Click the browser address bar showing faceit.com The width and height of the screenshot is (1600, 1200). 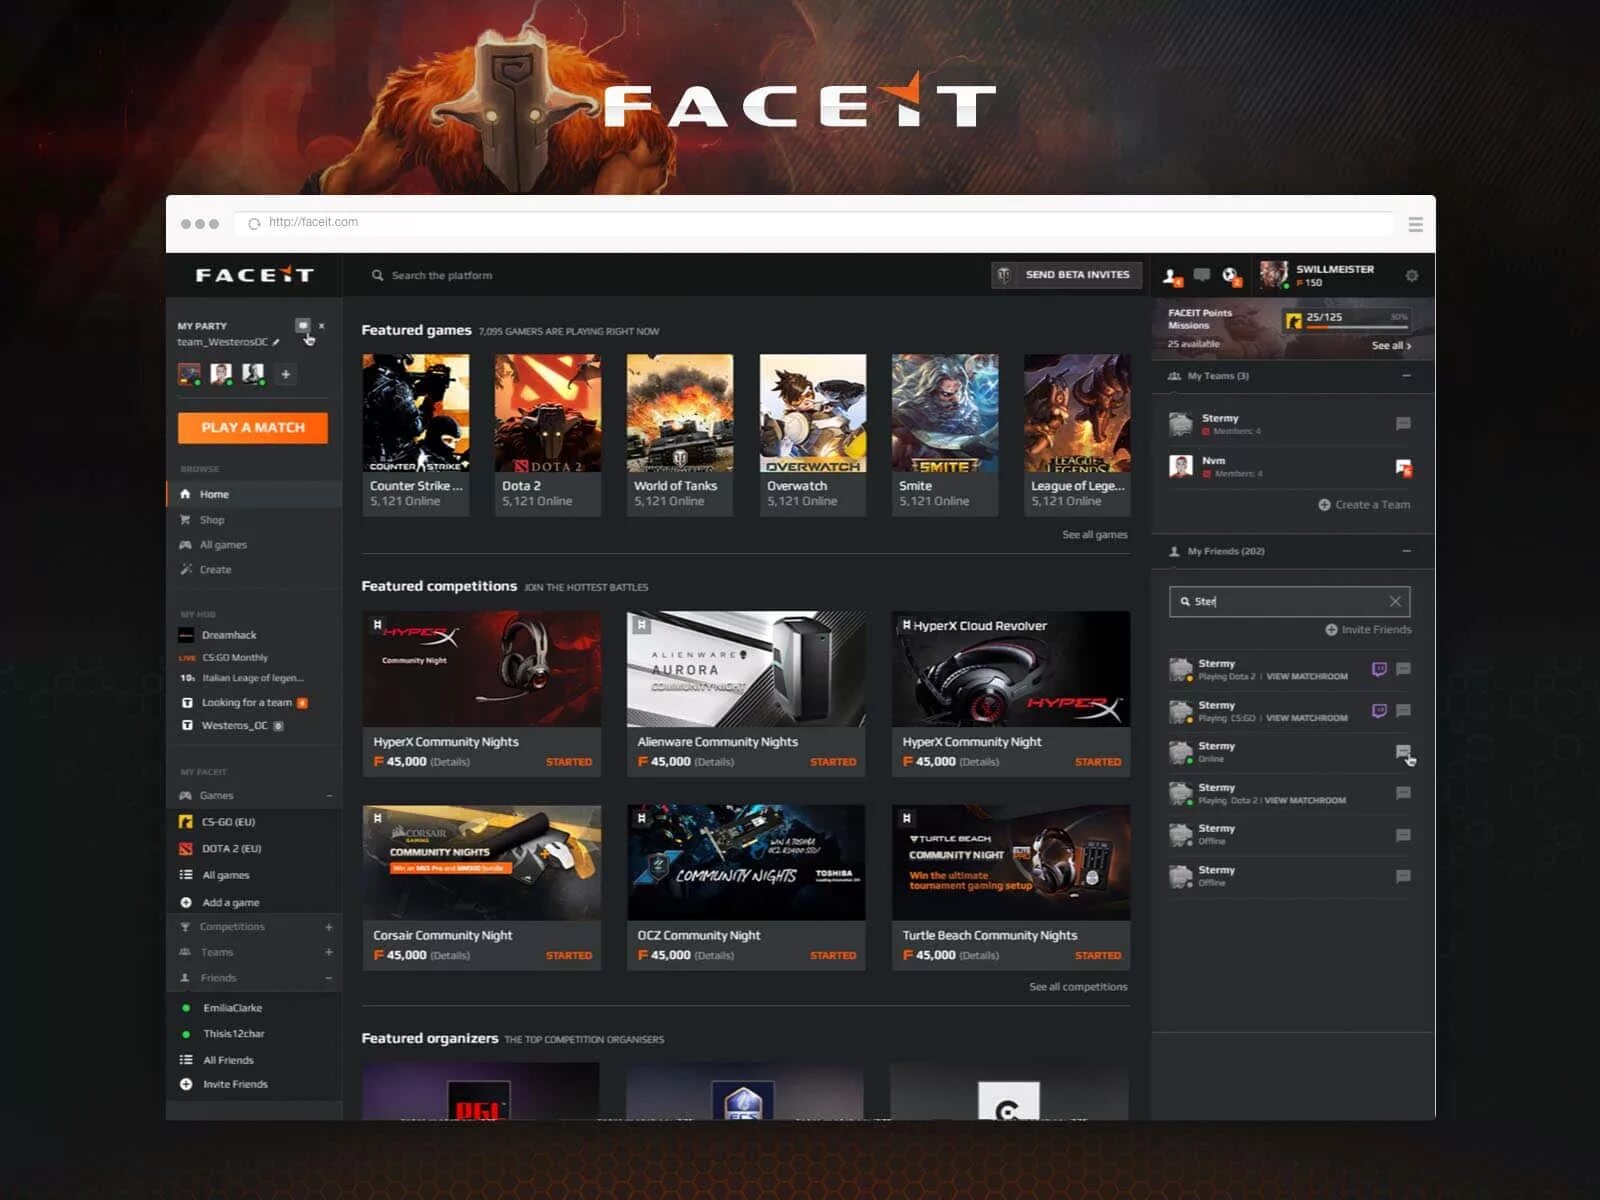tap(814, 223)
